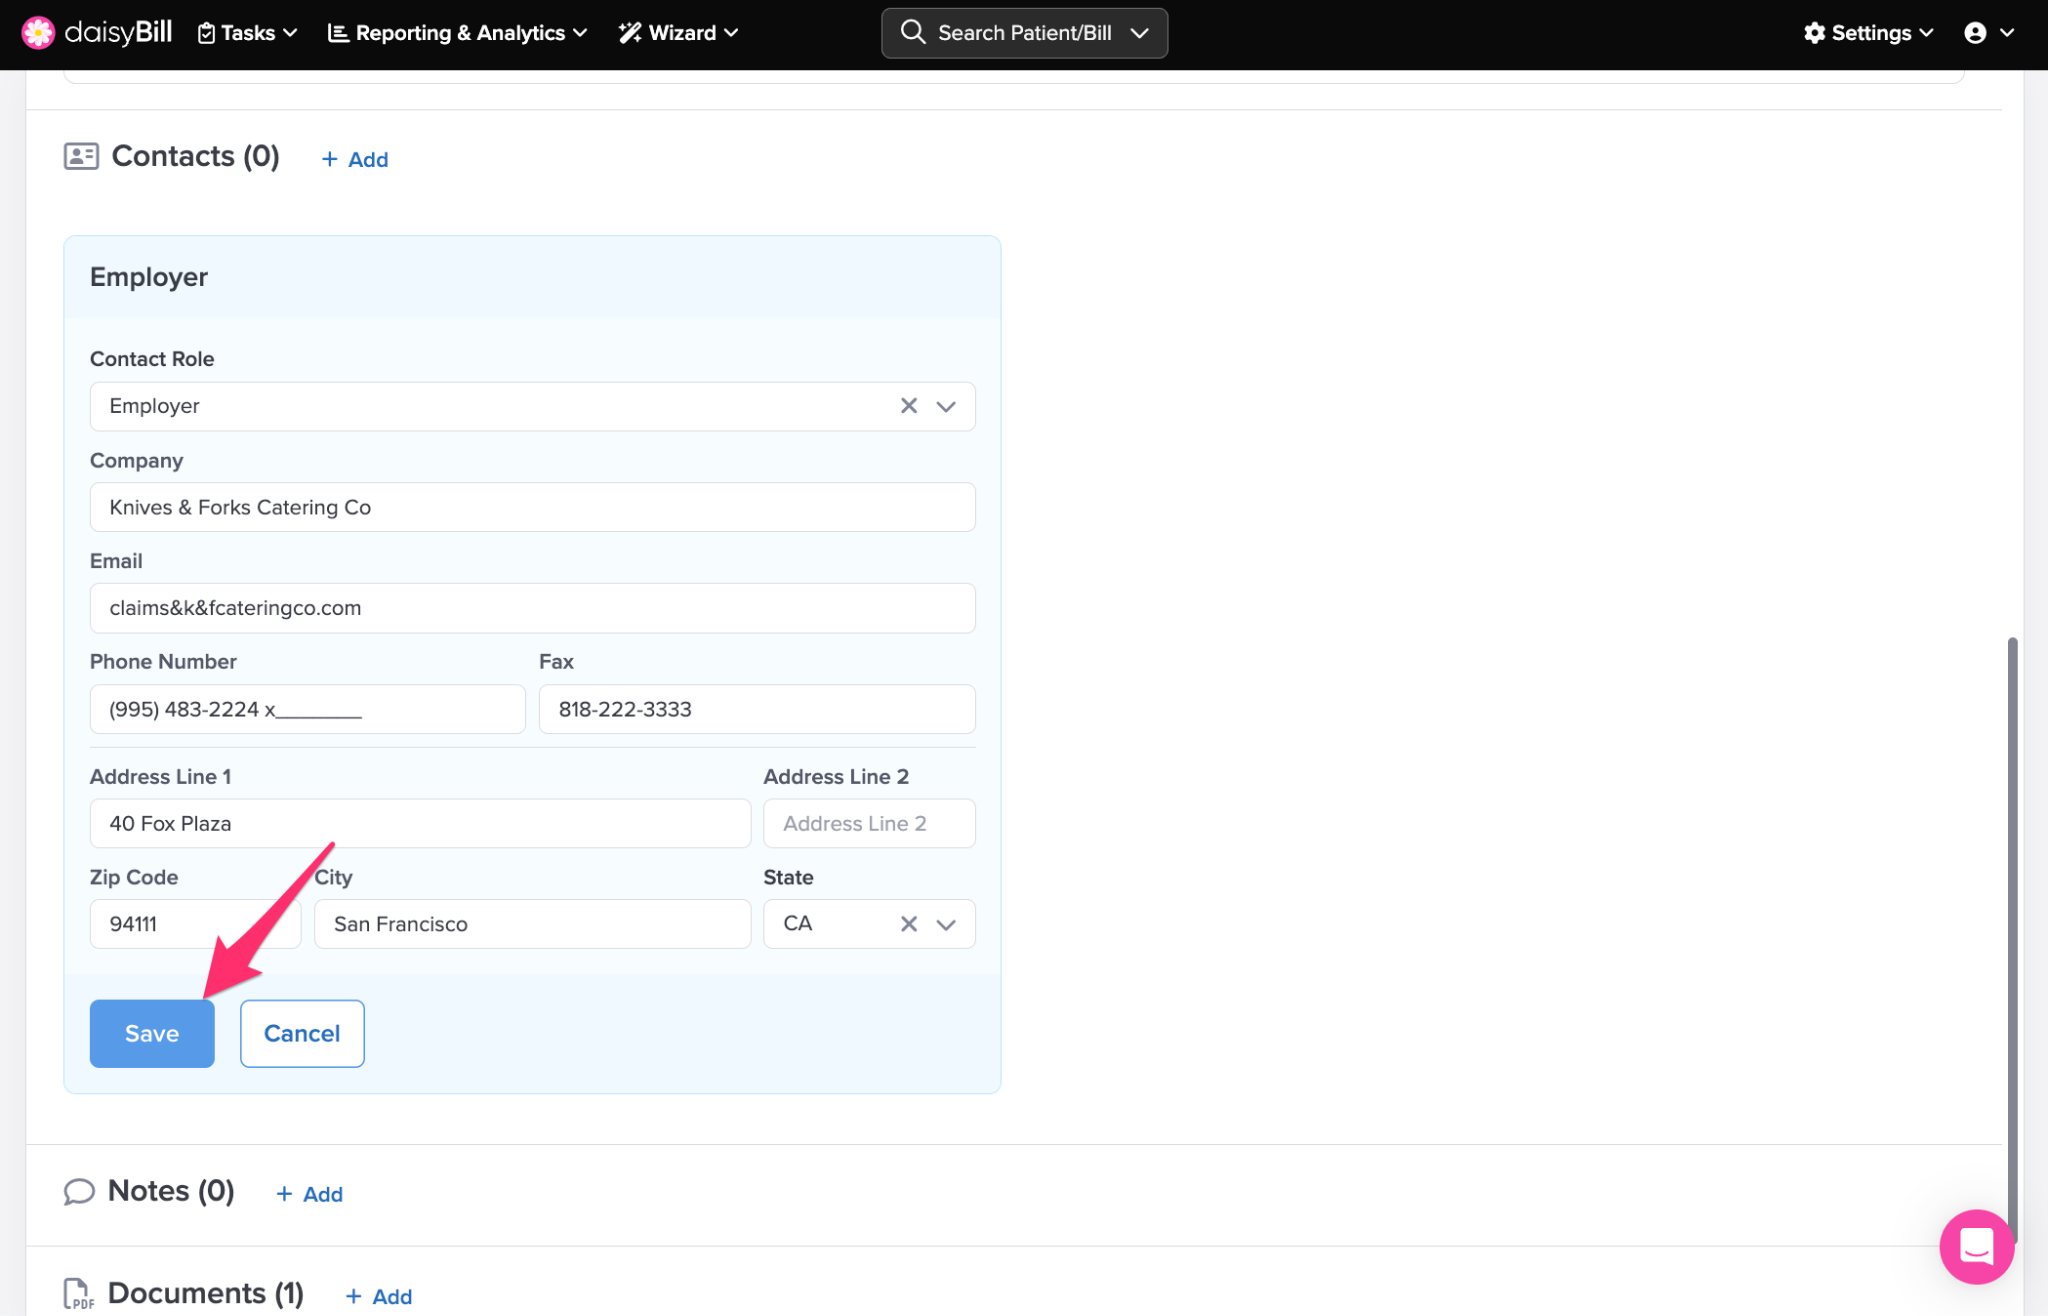This screenshot has width=2048, height=1316.
Task: Save the Employer contact
Action: pyautogui.click(x=152, y=1033)
